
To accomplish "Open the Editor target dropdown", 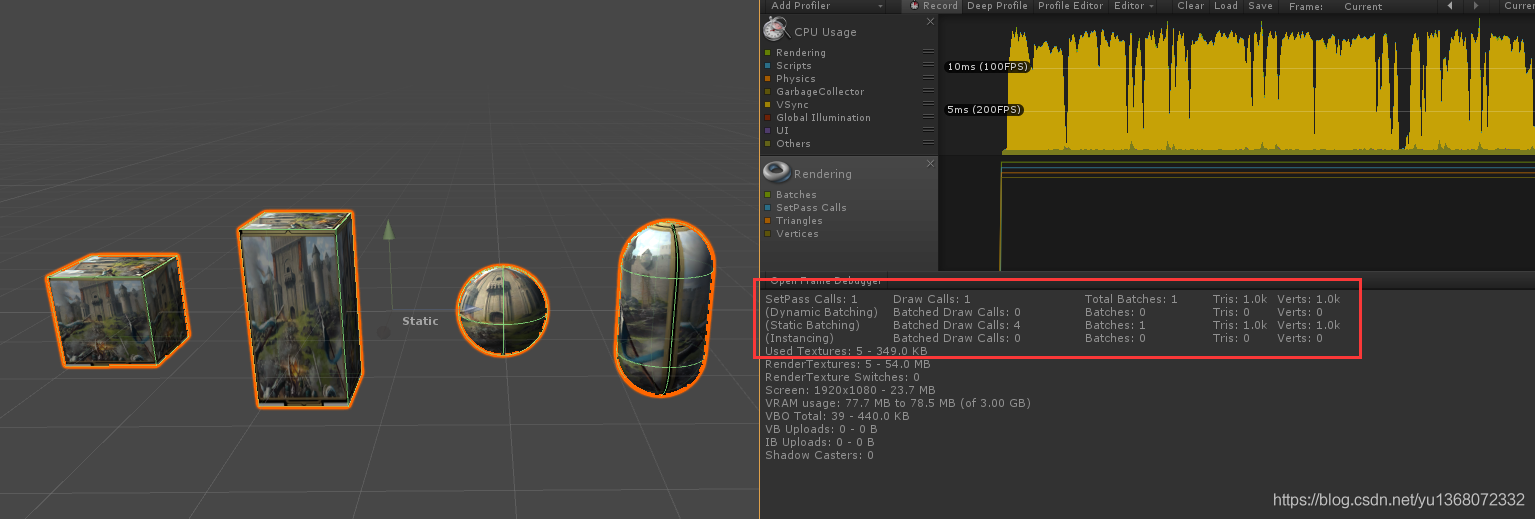I will tap(1134, 6).
